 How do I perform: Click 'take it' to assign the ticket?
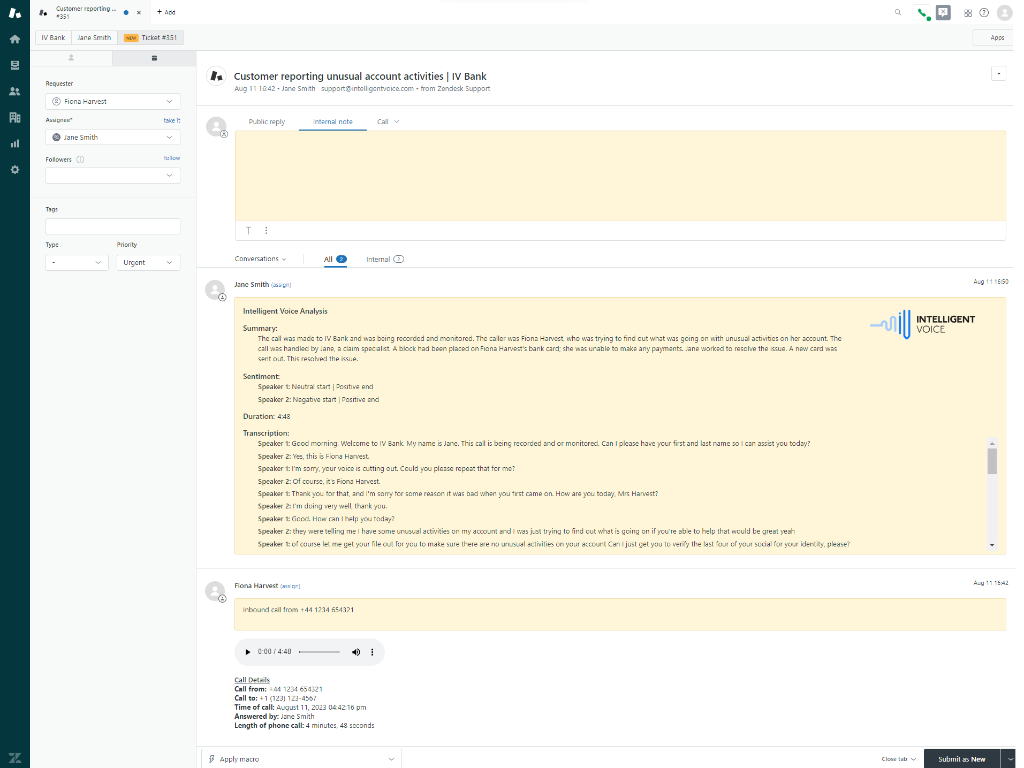[x=172, y=119]
